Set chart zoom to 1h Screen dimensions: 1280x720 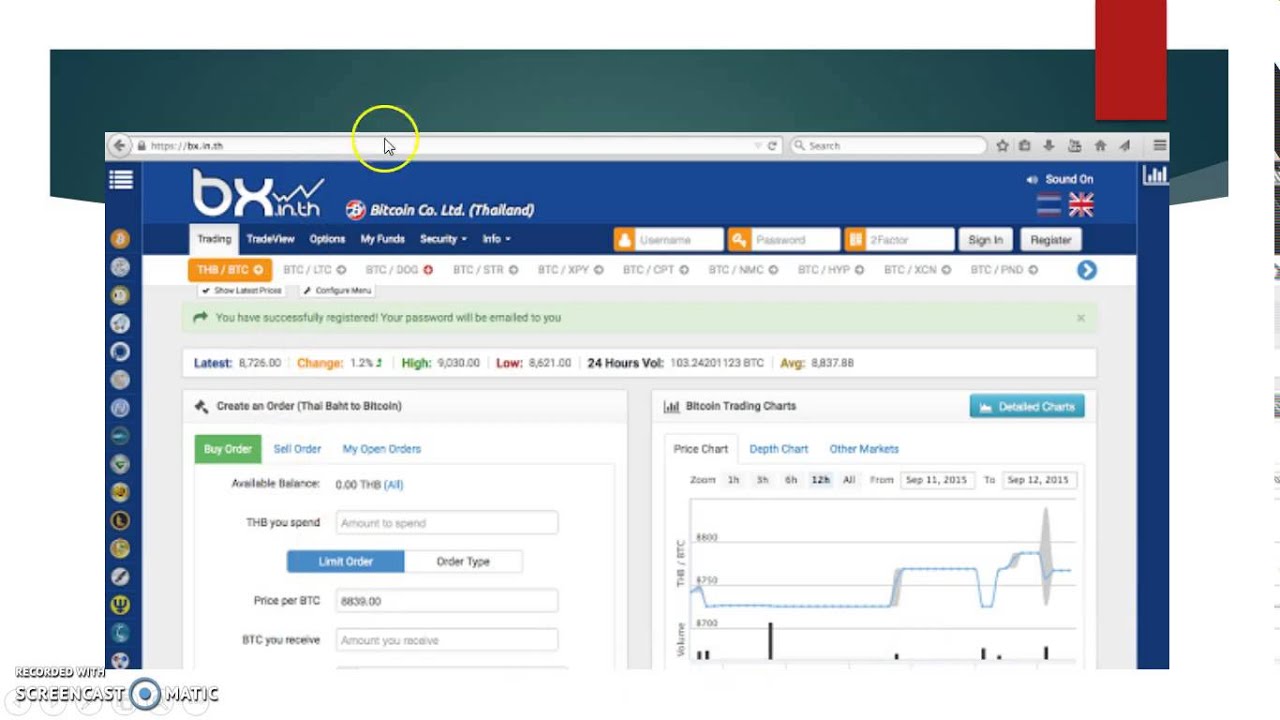coord(733,480)
